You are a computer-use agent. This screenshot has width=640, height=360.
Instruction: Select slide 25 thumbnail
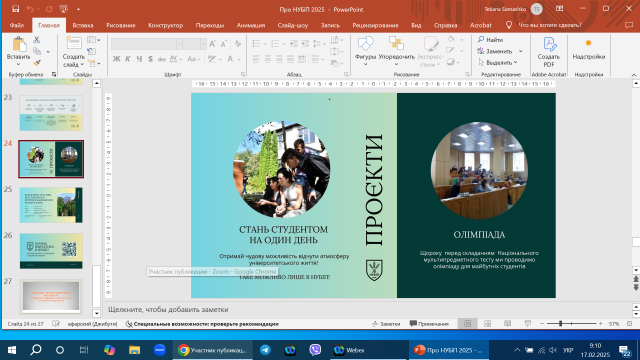click(x=51, y=205)
